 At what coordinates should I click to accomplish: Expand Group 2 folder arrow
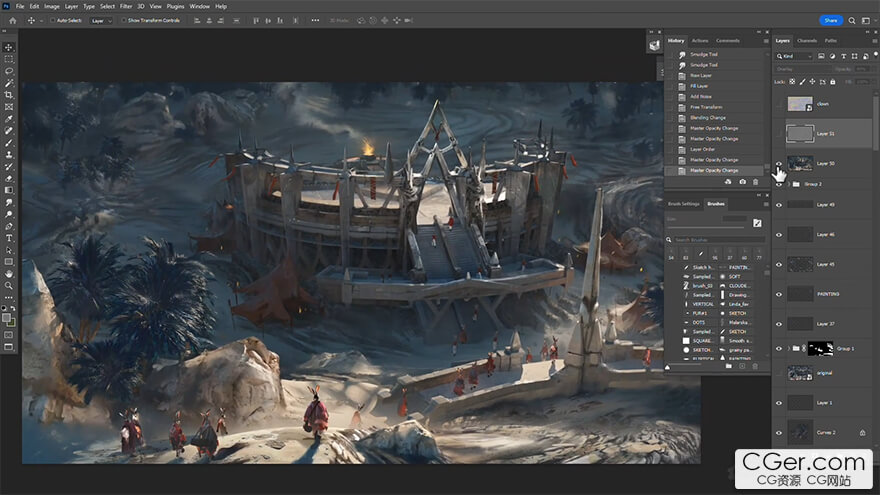(789, 184)
